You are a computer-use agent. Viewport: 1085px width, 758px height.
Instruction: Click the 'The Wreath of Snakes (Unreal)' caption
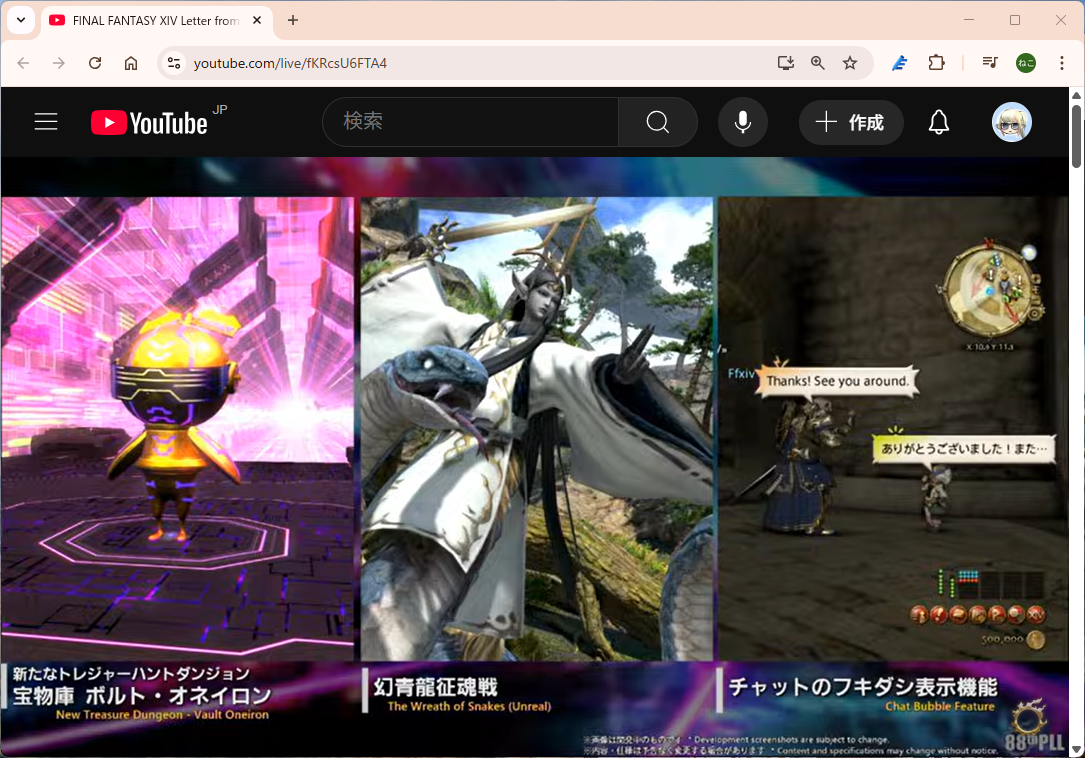coord(469,706)
